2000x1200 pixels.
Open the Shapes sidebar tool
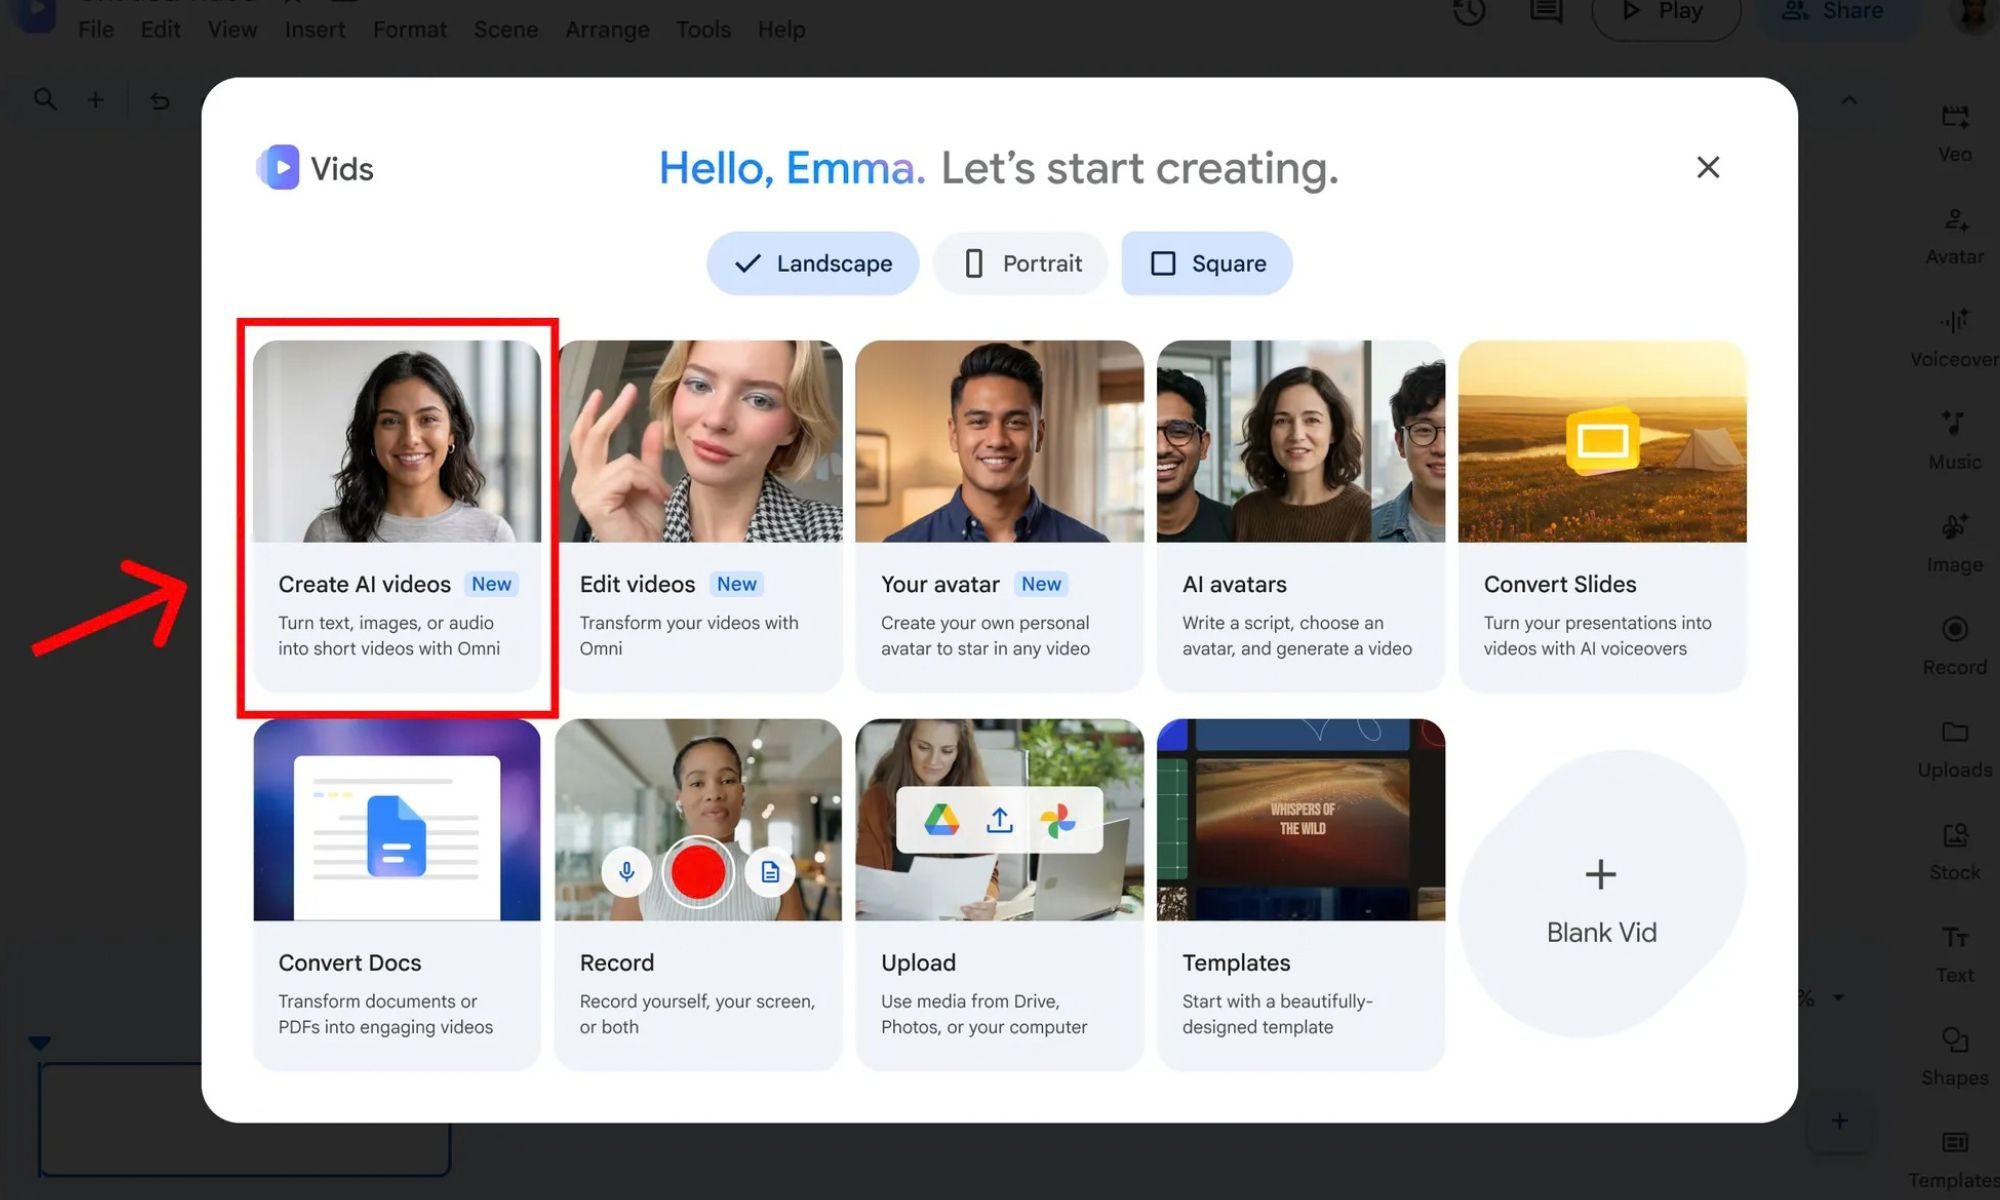(x=1954, y=1057)
